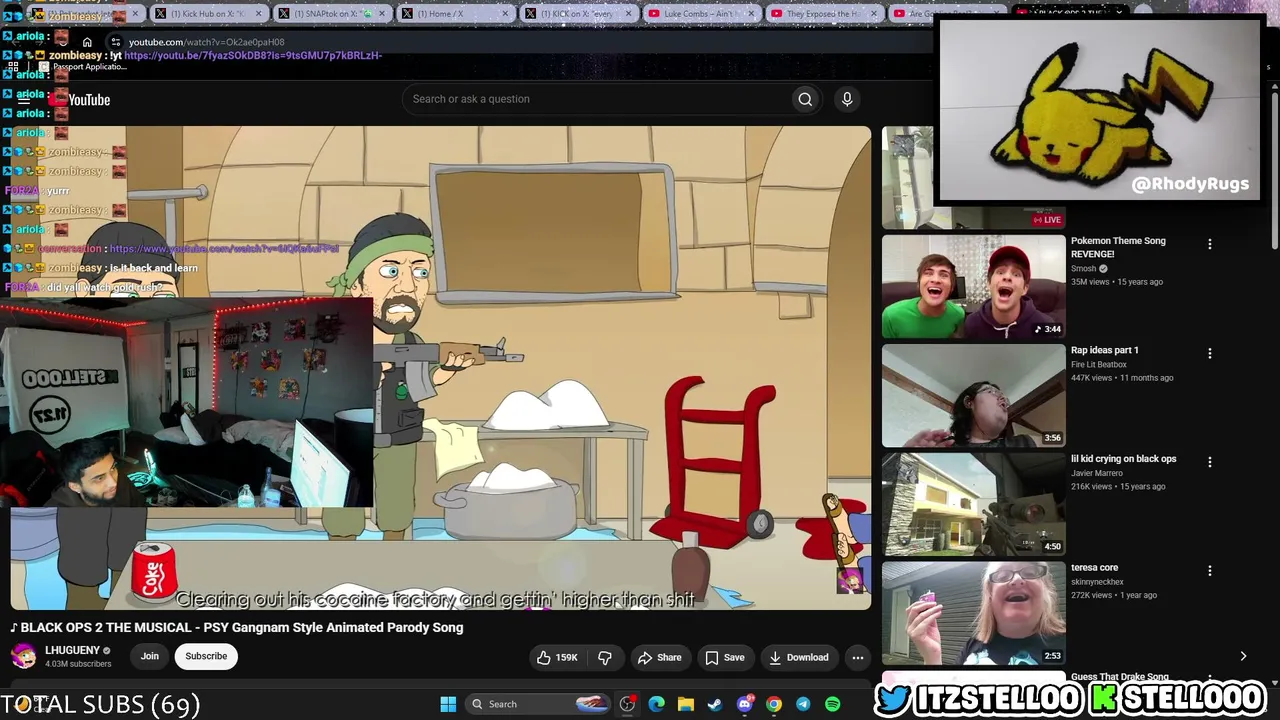This screenshot has width=1280, height=720.
Task: Subscribe to the LHUGUENY channel
Action: pyautogui.click(x=206, y=656)
